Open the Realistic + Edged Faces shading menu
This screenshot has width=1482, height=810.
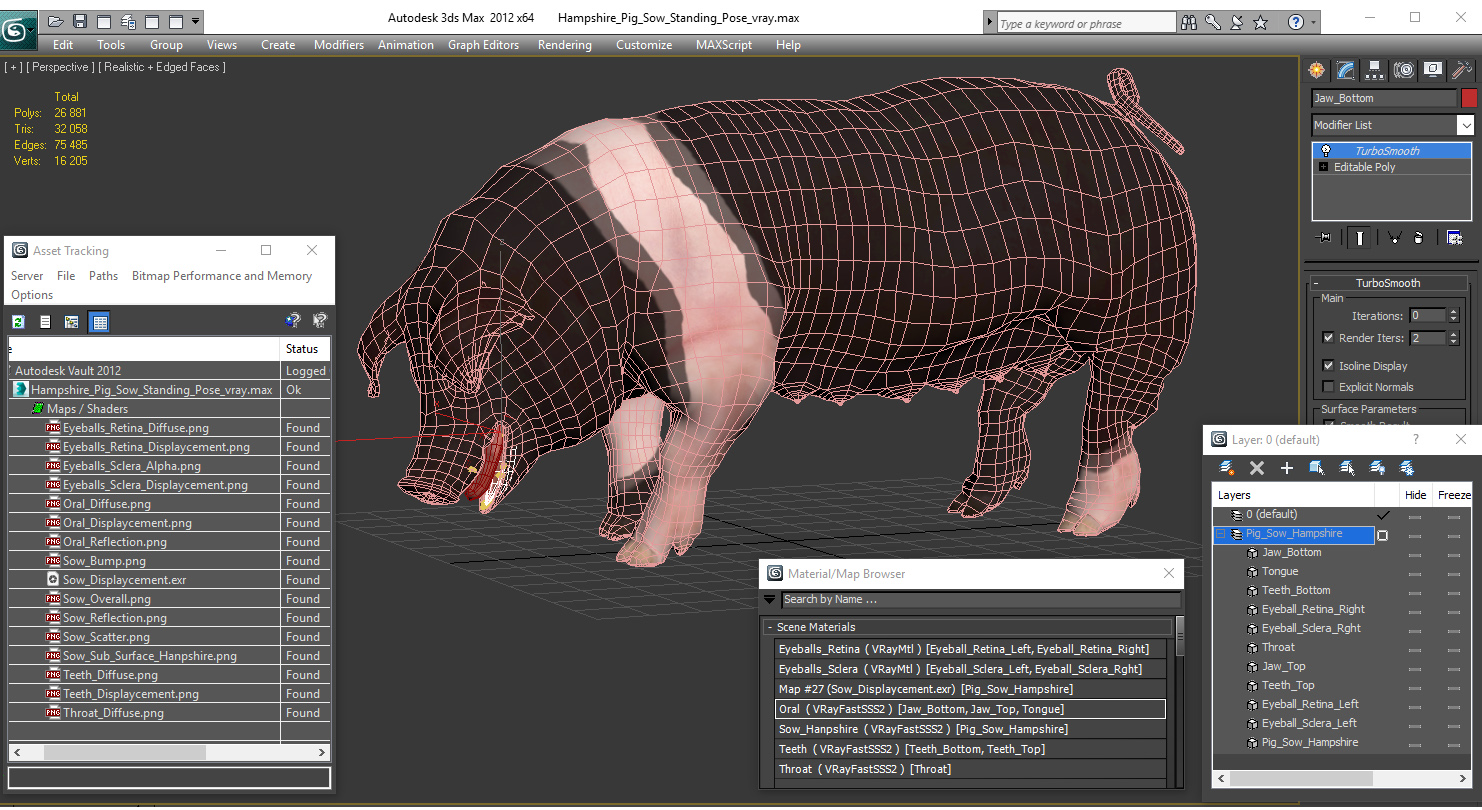[164, 67]
